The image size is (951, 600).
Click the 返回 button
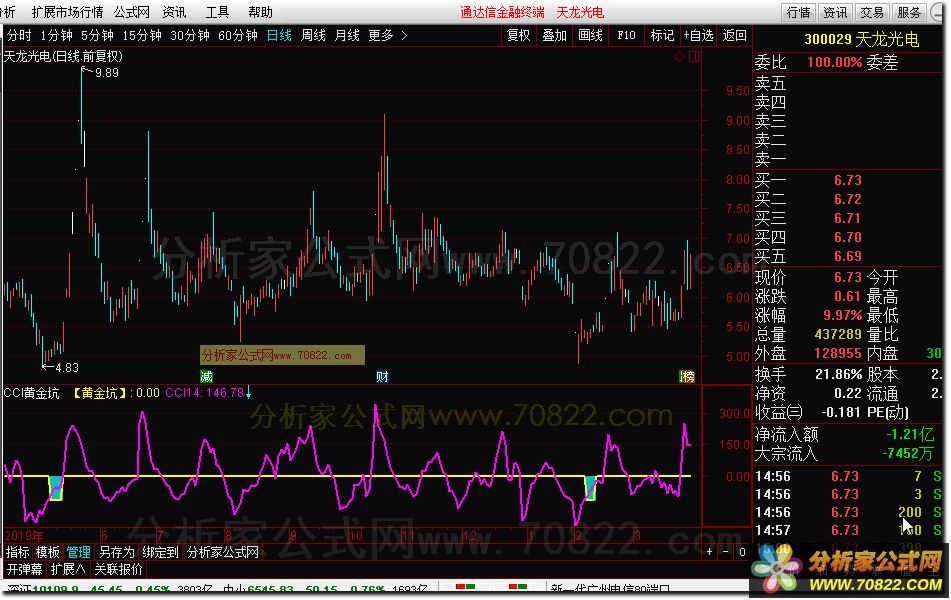click(x=735, y=35)
